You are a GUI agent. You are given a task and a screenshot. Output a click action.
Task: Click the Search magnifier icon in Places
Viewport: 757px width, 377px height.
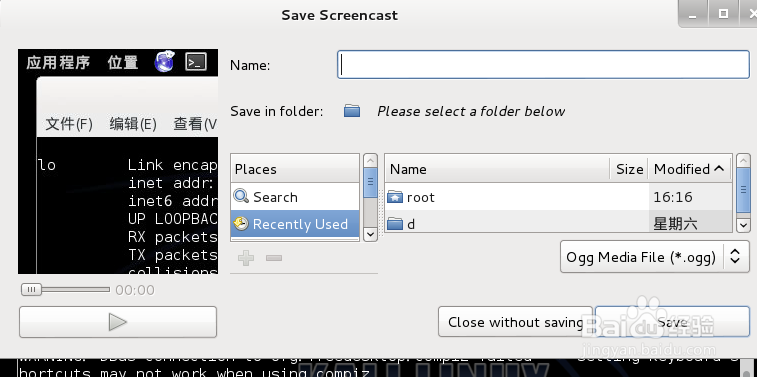(241, 196)
